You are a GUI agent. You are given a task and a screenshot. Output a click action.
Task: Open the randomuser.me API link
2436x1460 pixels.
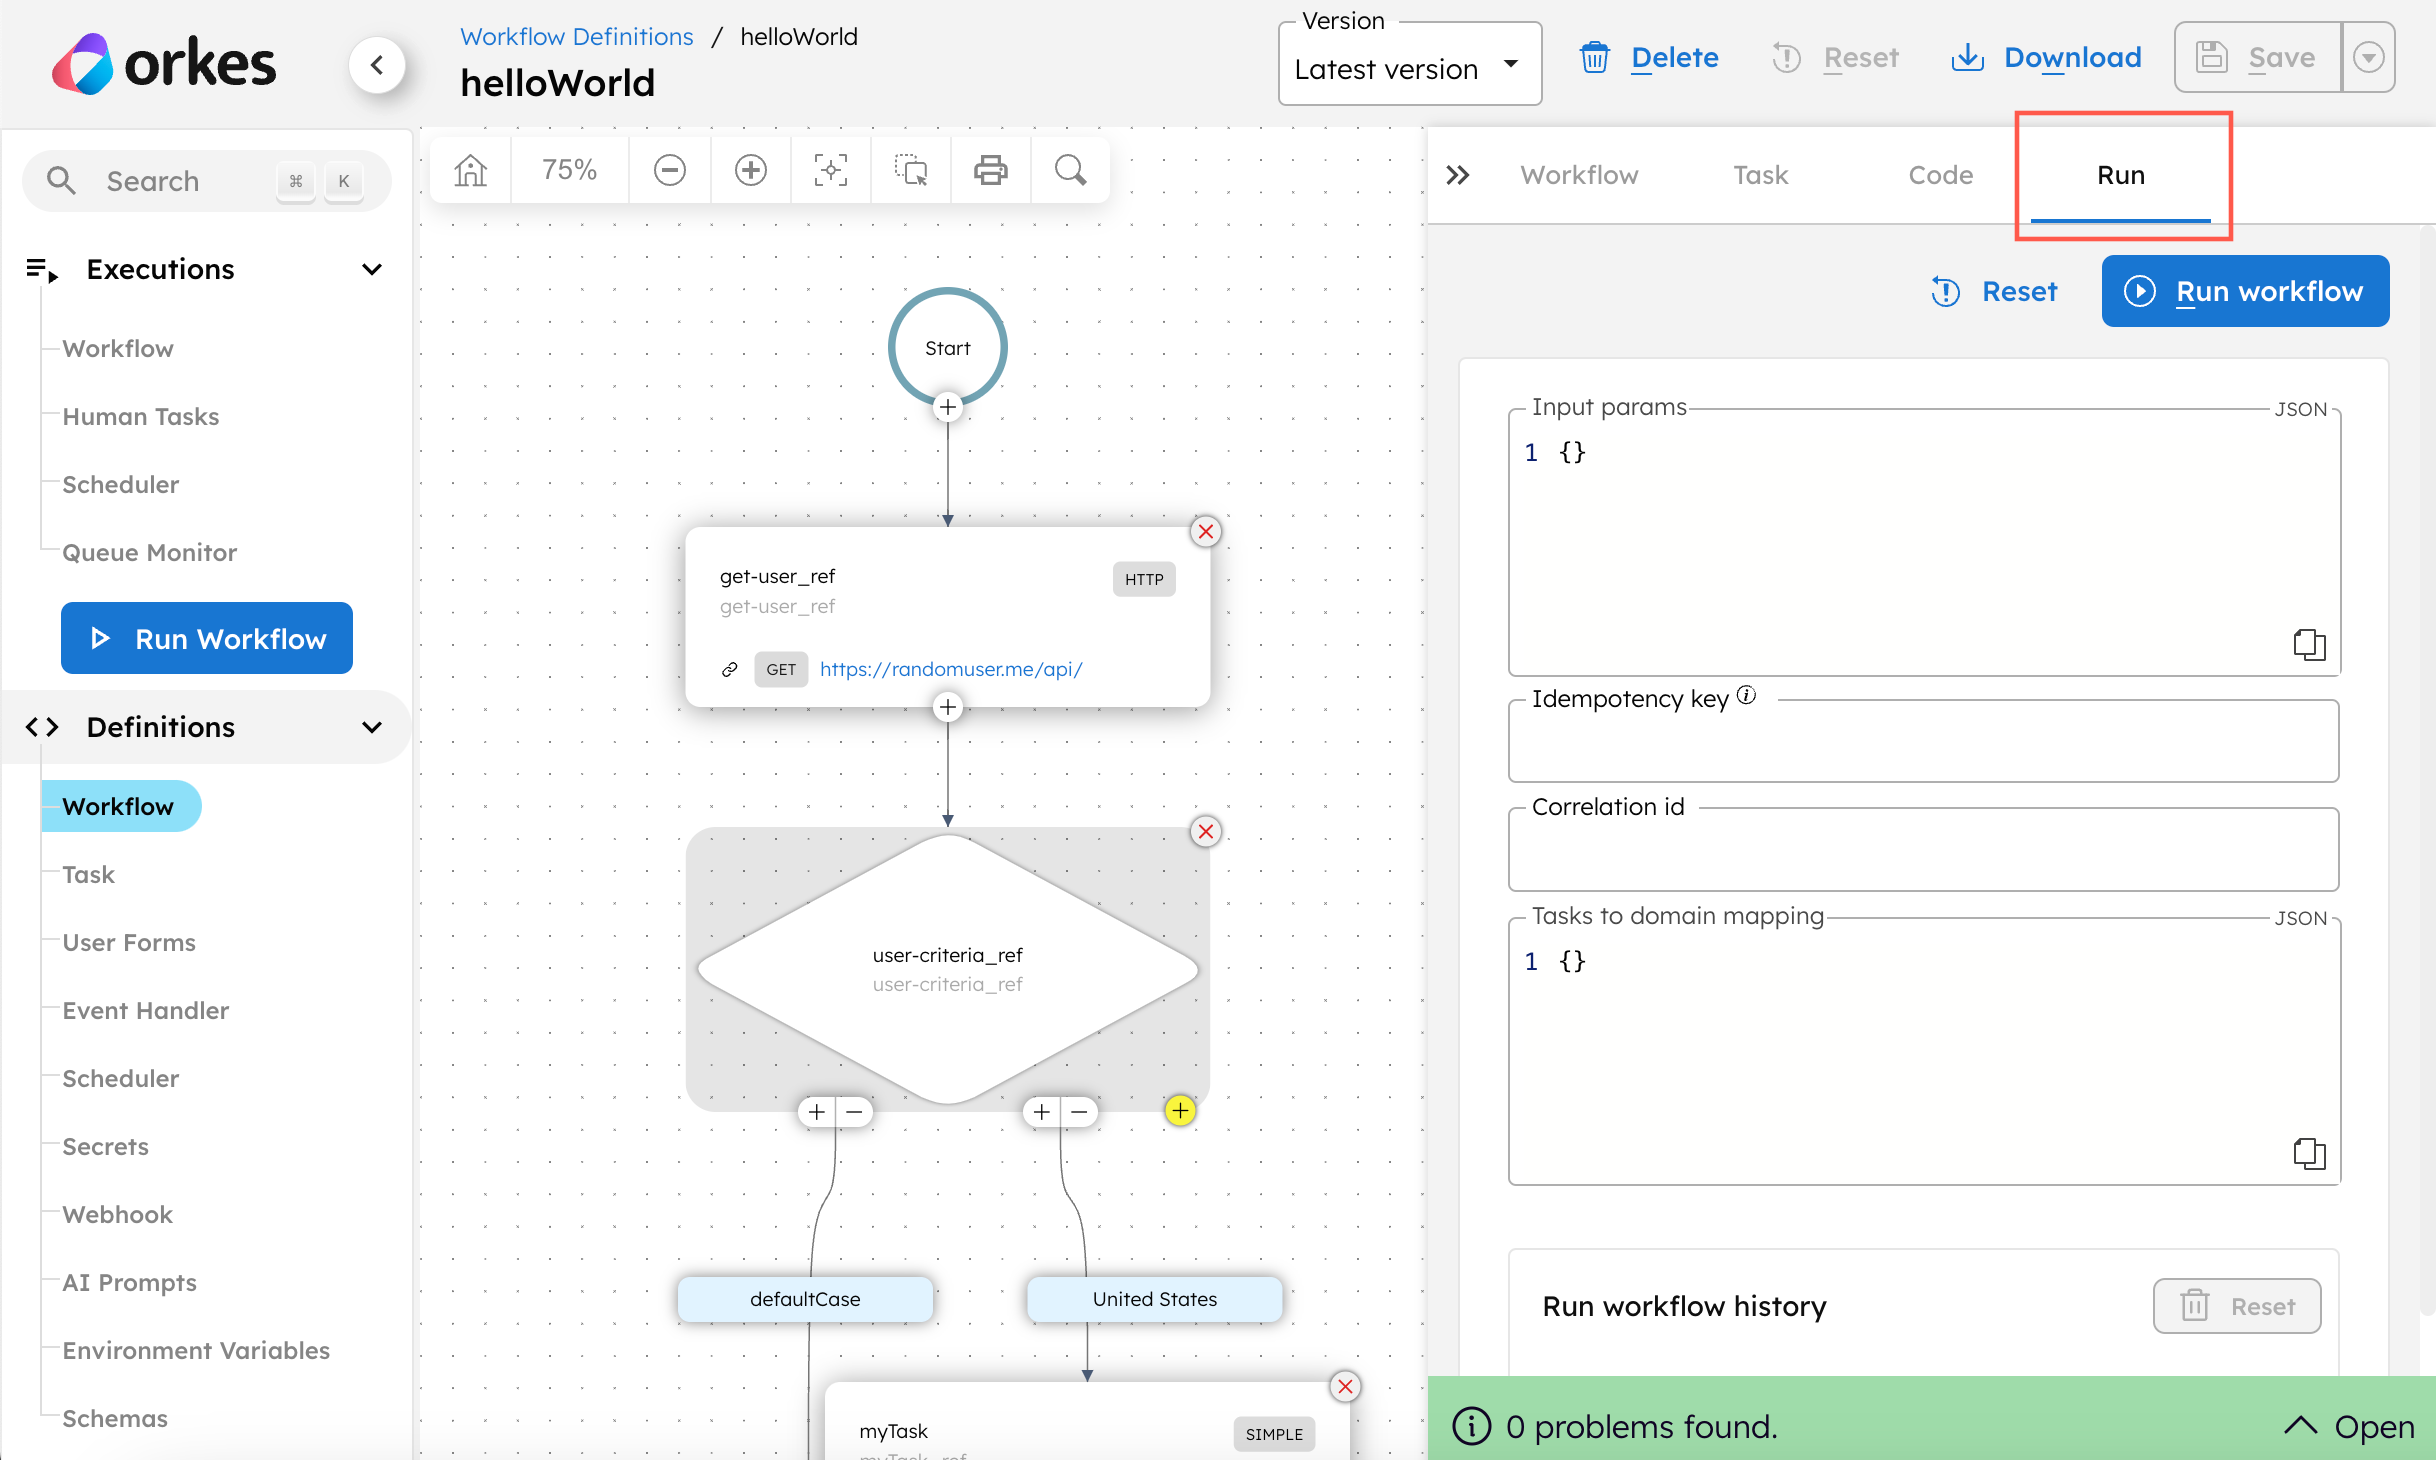951,669
